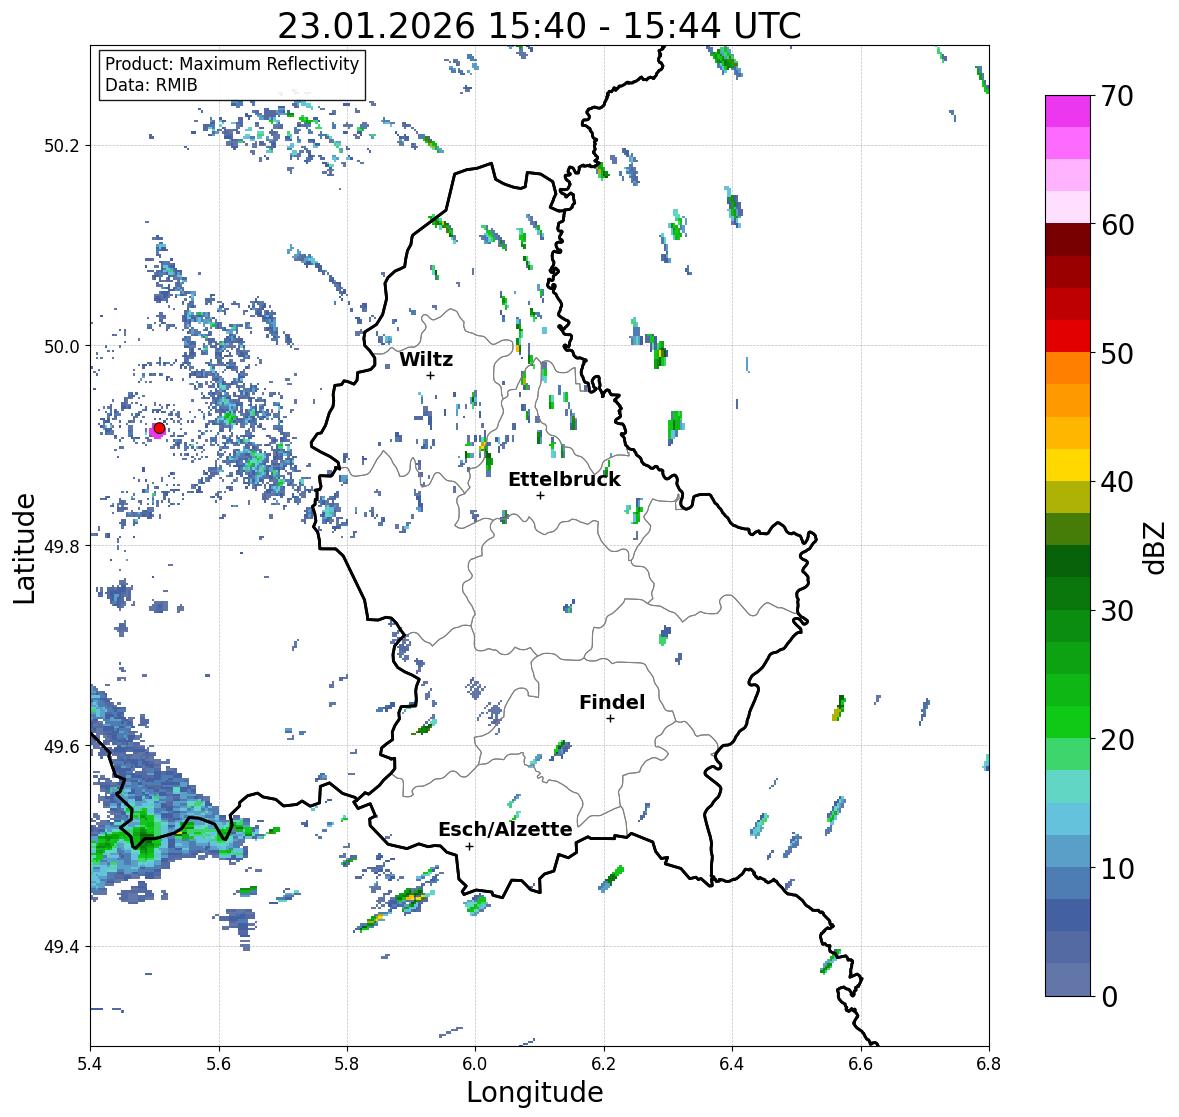Click the 'Data: RMIB' text in legend box
1179x1117 pixels.
(151, 85)
